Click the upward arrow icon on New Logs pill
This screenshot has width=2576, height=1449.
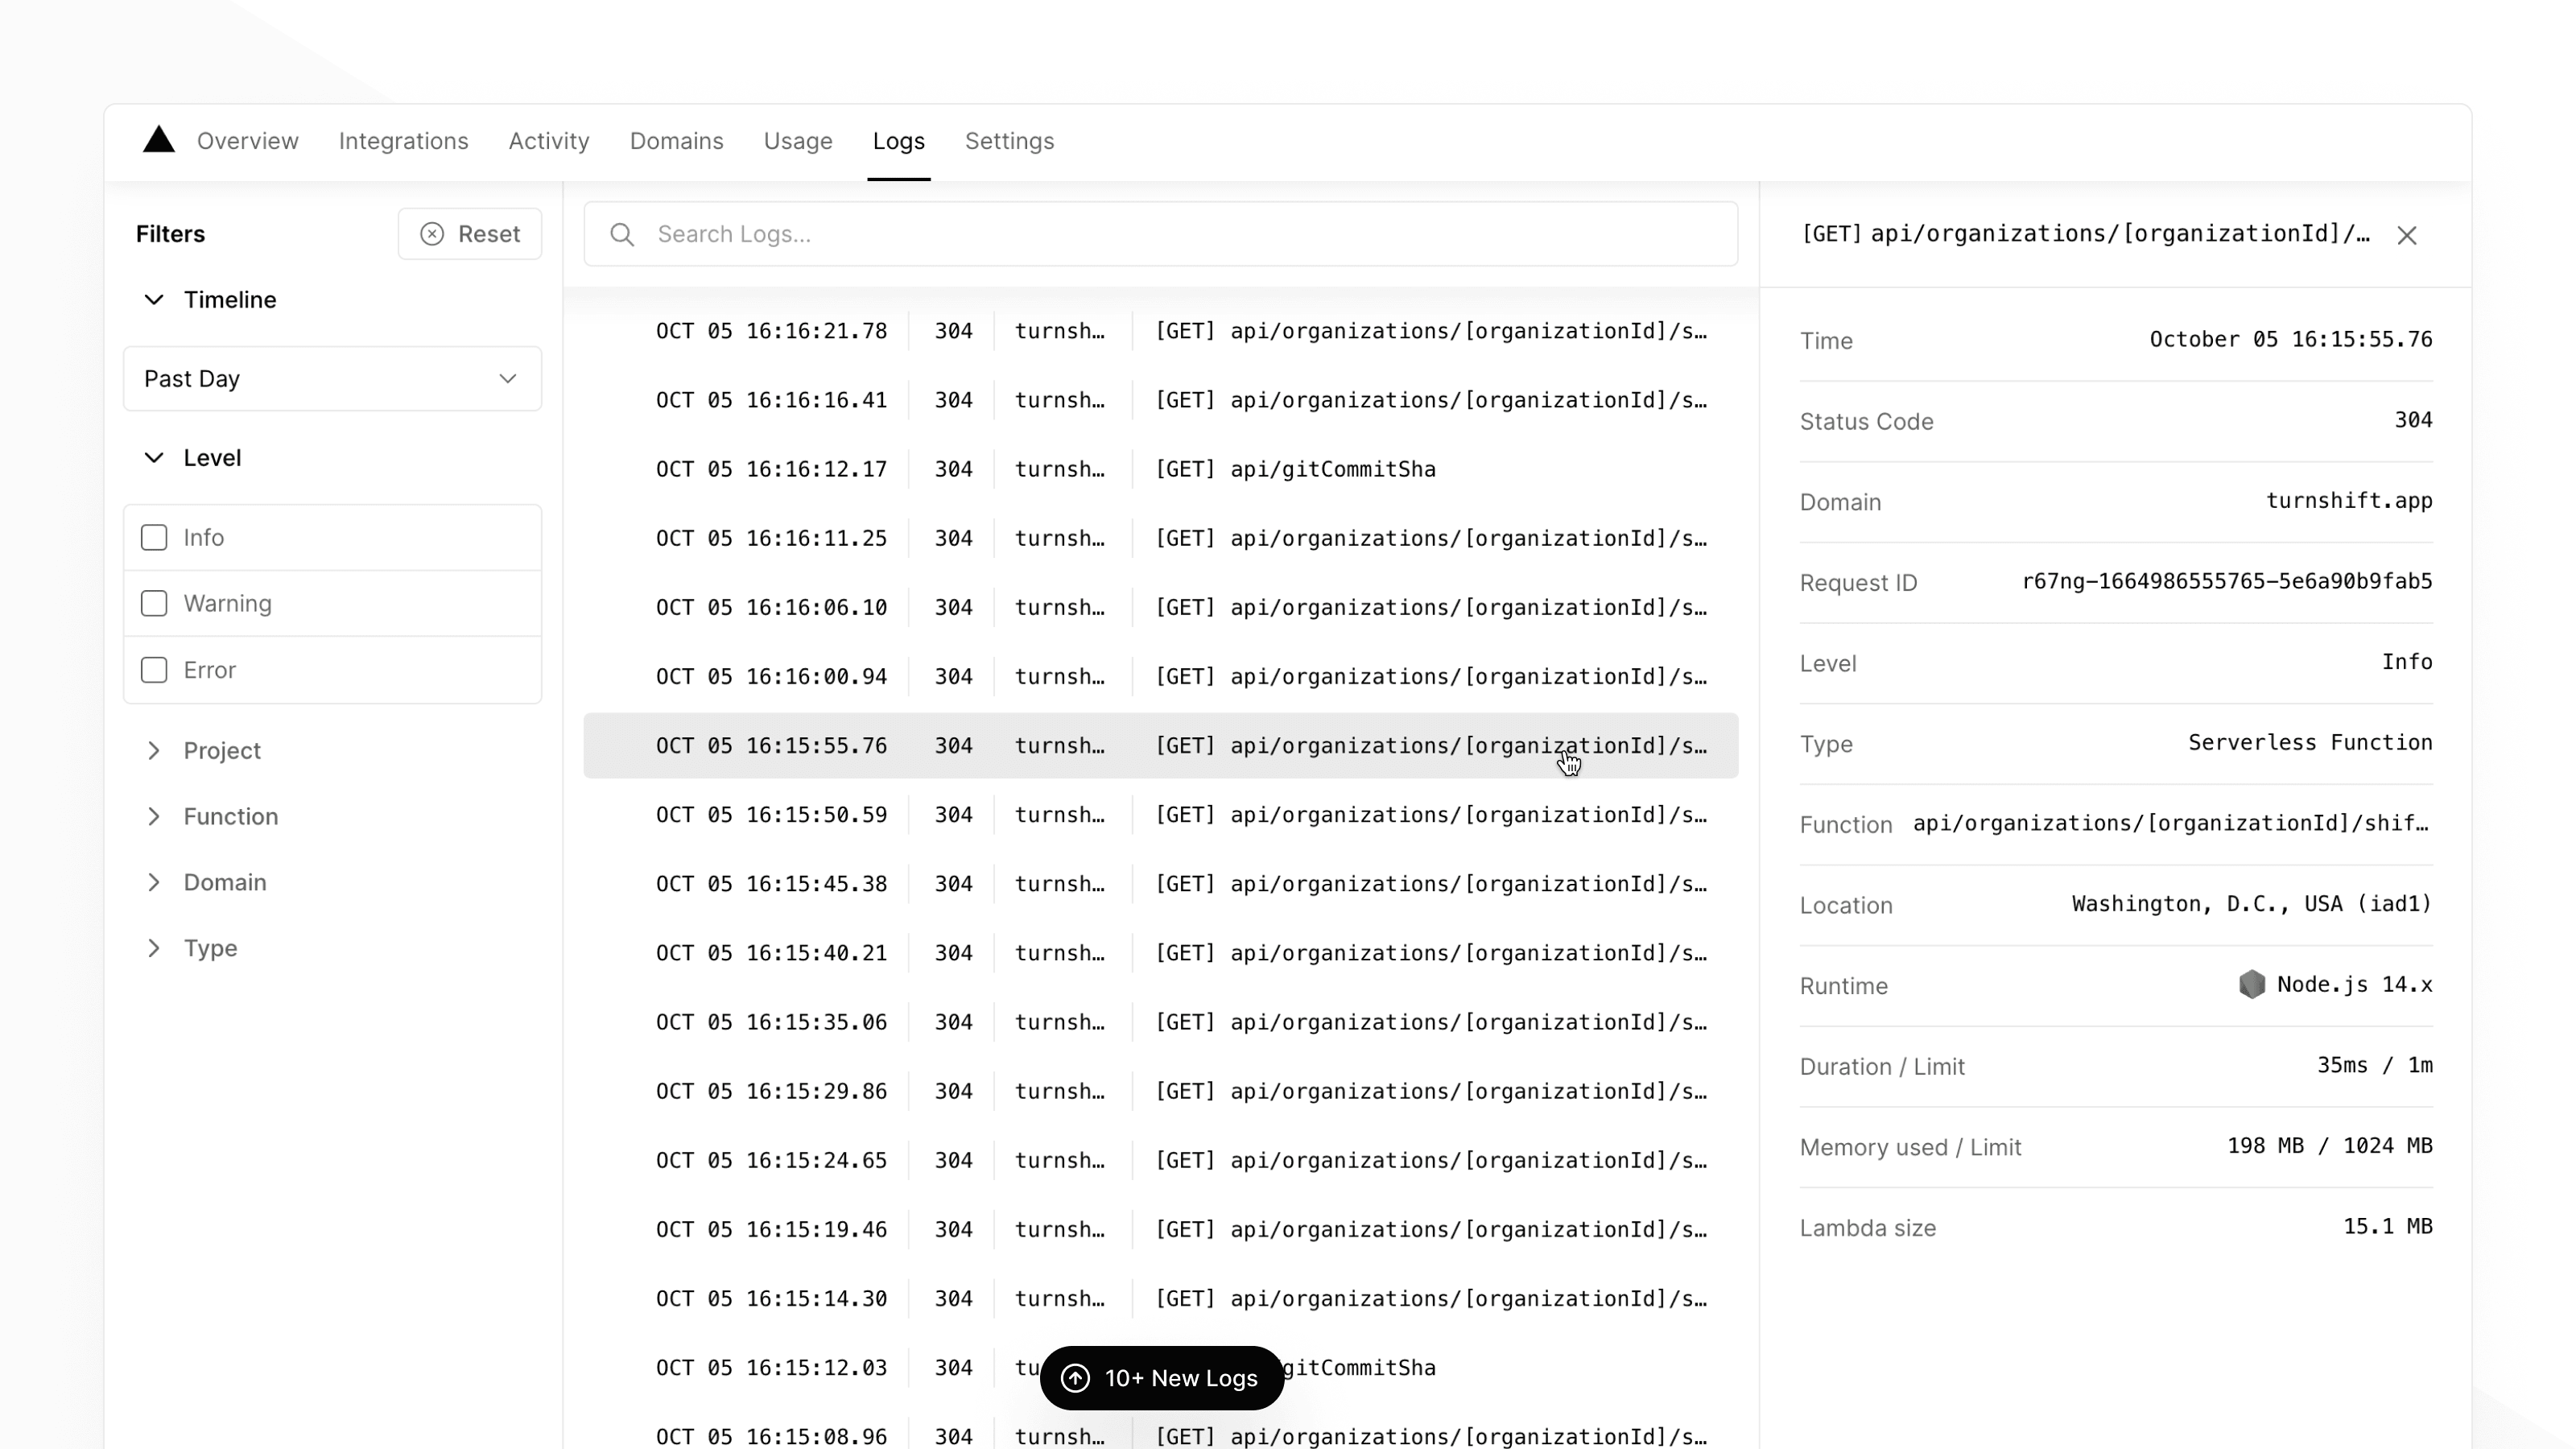(x=1076, y=1377)
